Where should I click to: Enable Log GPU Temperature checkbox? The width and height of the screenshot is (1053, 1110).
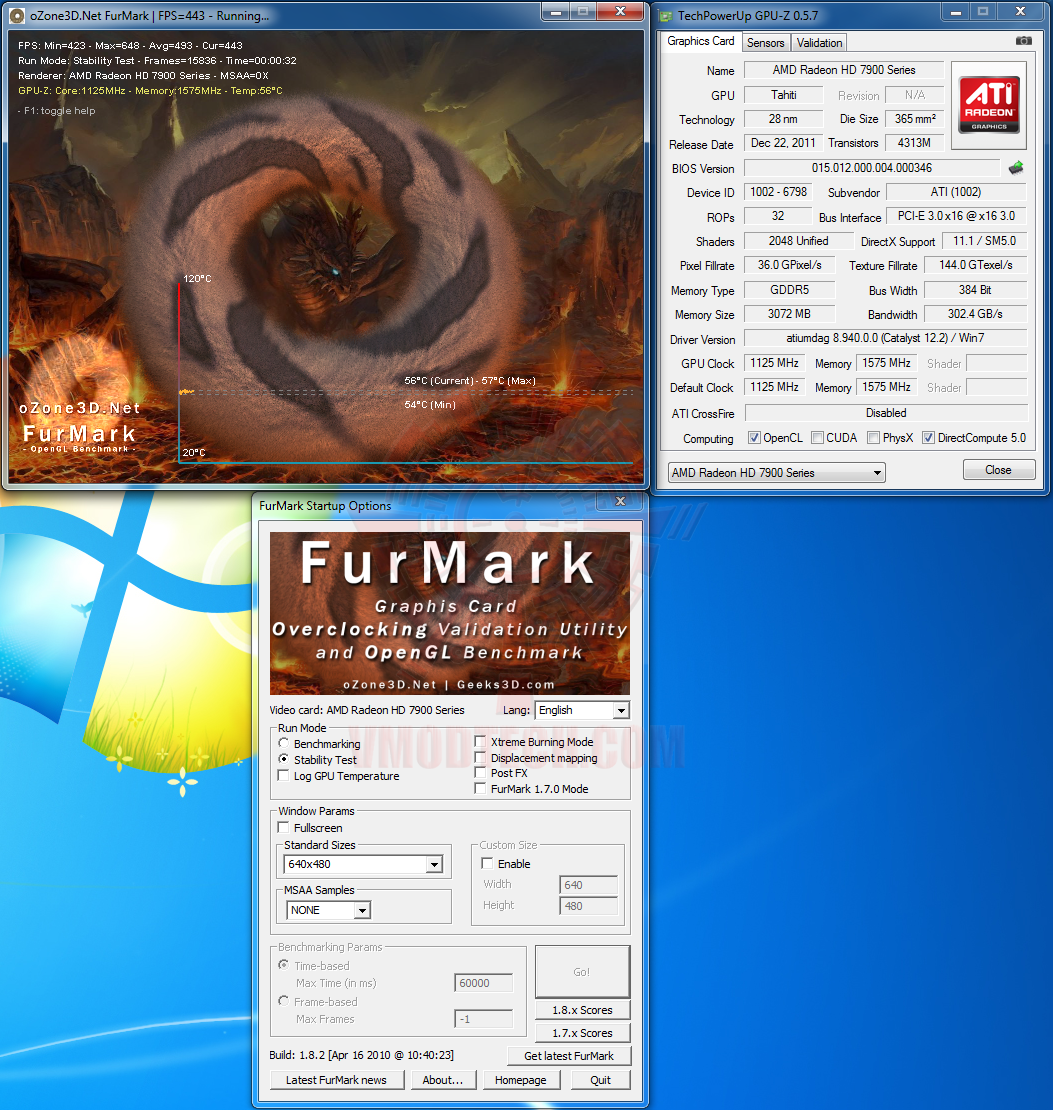click(283, 775)
